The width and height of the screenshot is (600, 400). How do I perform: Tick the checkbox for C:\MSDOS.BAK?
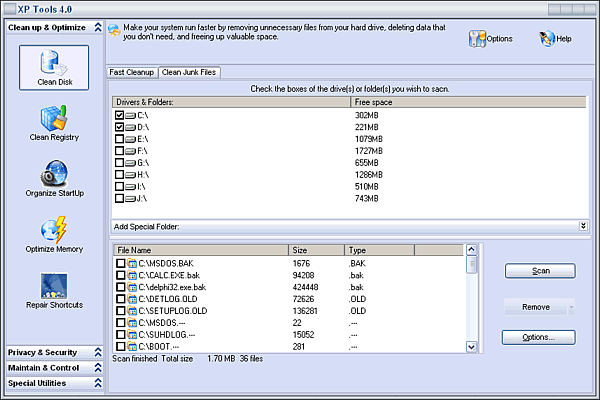click(x=121, y=263)
